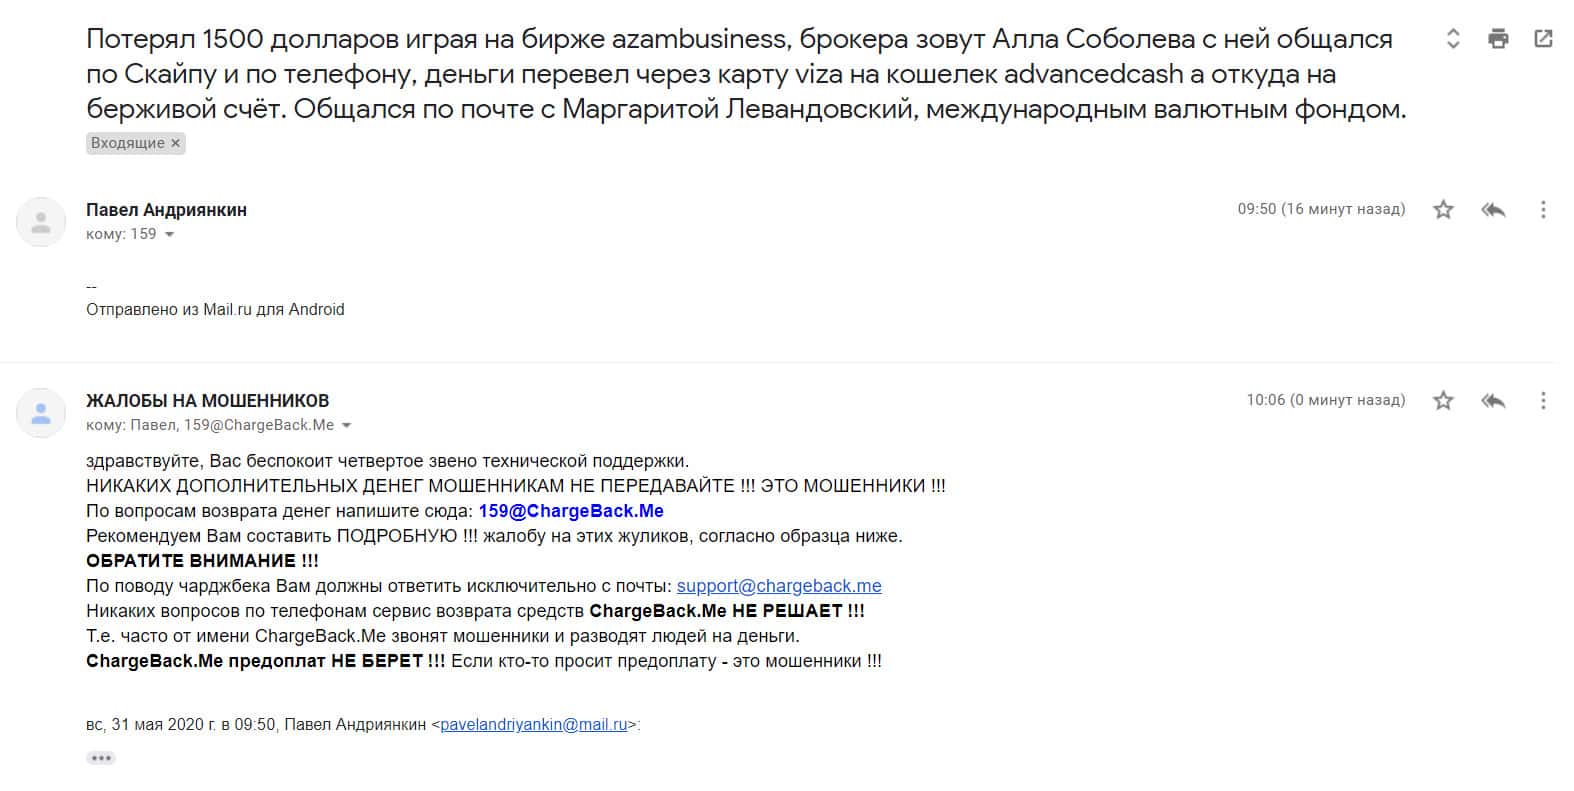Star the ЖАЛОБЫ НА МОШЕННИКОВ message

pos(1443,400)
